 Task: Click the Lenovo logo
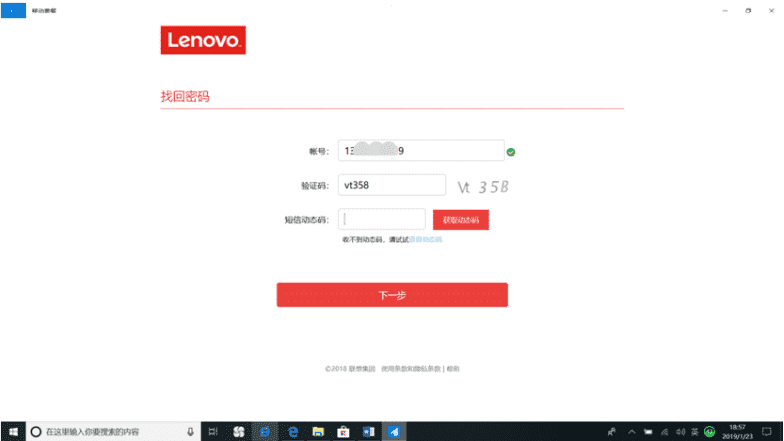click(203, 40)
